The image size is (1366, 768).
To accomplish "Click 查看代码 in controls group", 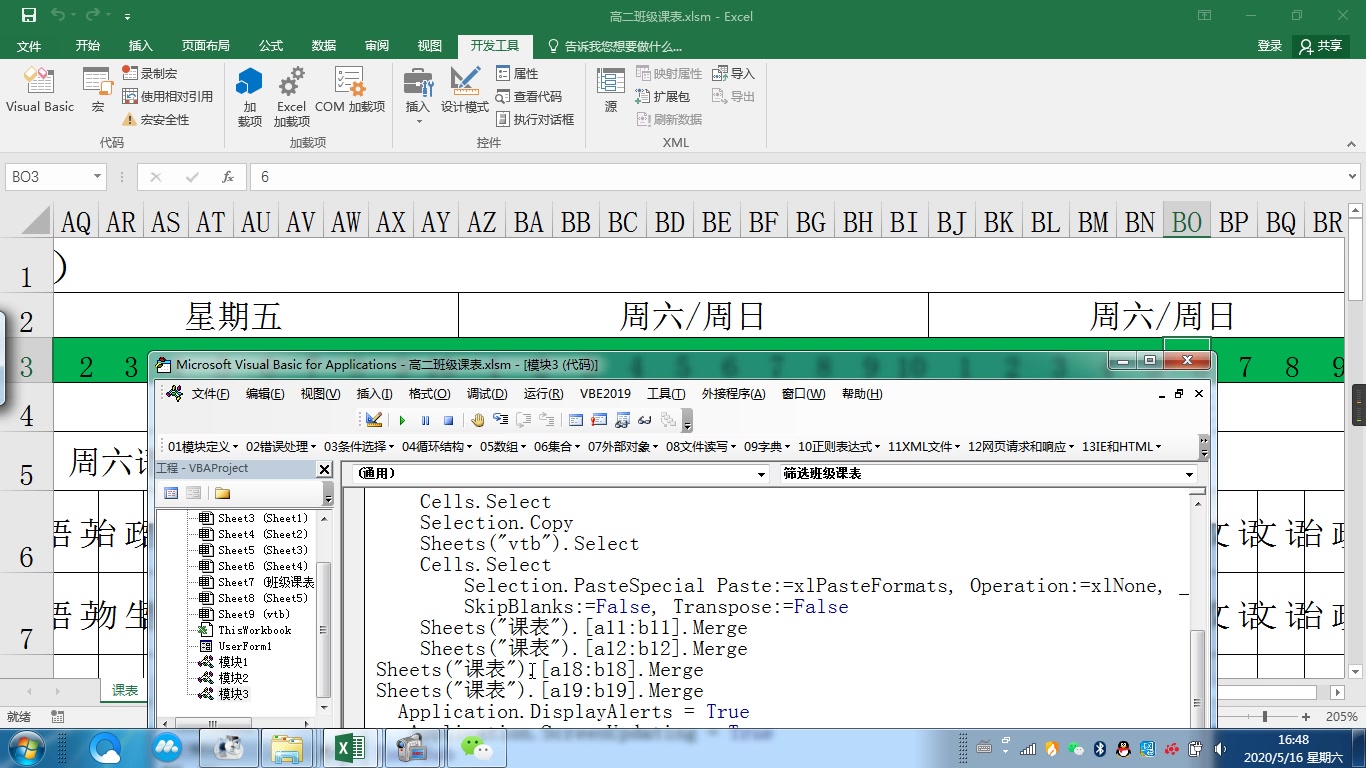I will (x=529, y=96).
